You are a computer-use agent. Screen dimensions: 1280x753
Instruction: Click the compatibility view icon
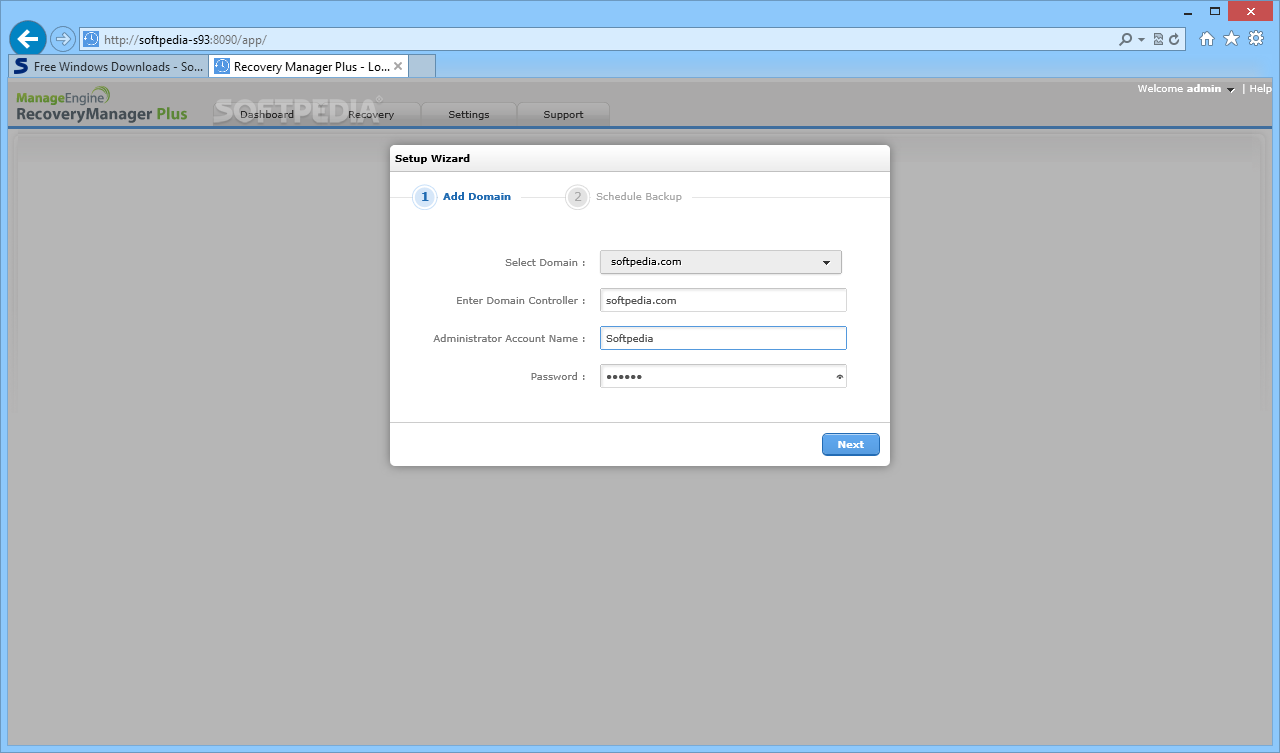(x=1158, y=39)
